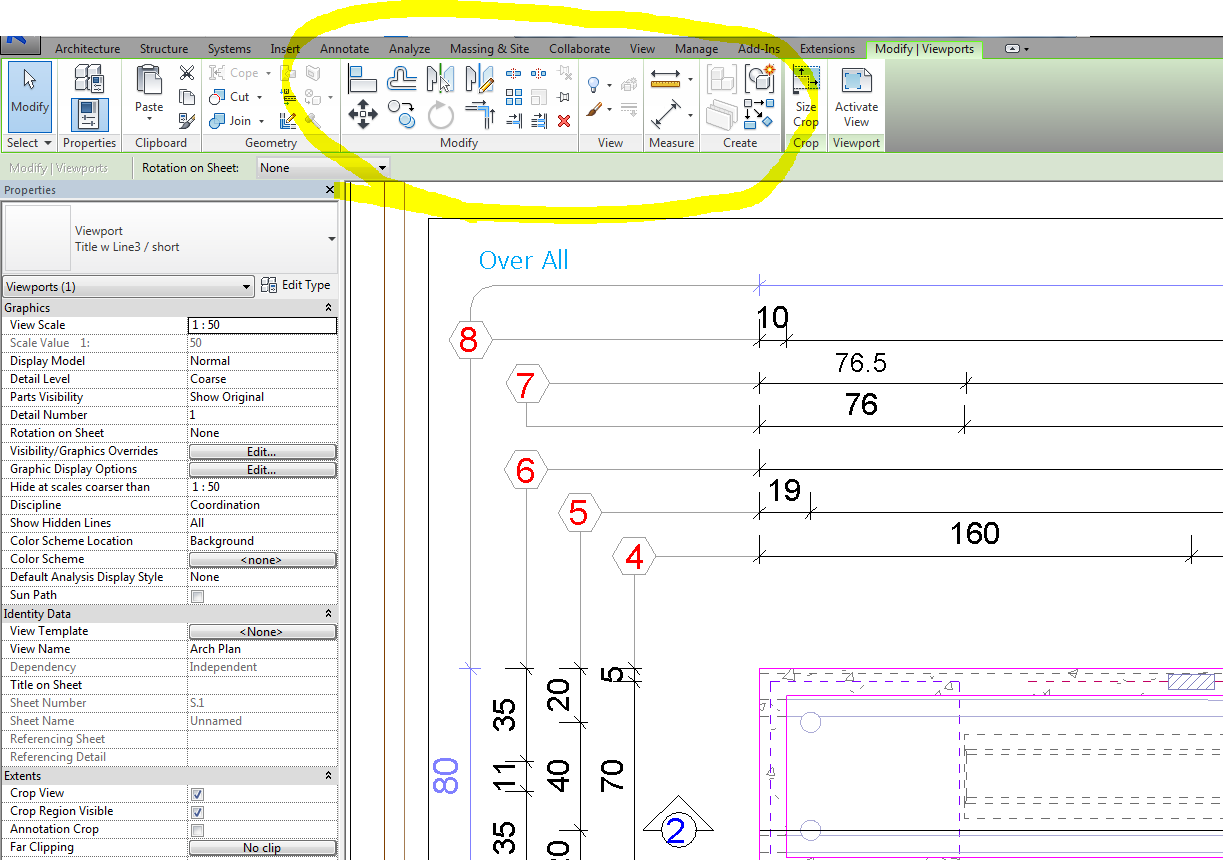Click Edit next to Visibility/Graphics Overrides

(x=262, y=451)
